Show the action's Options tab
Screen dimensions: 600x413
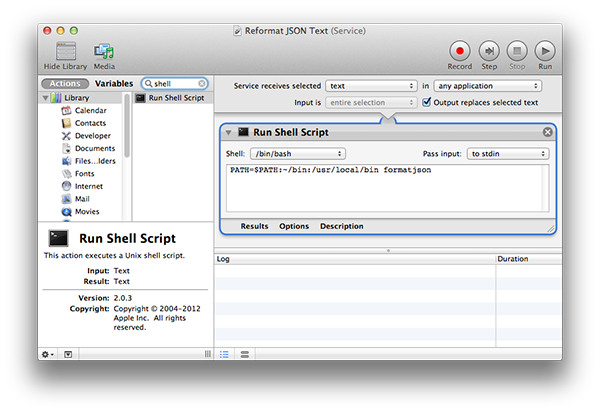click(294, 226)
